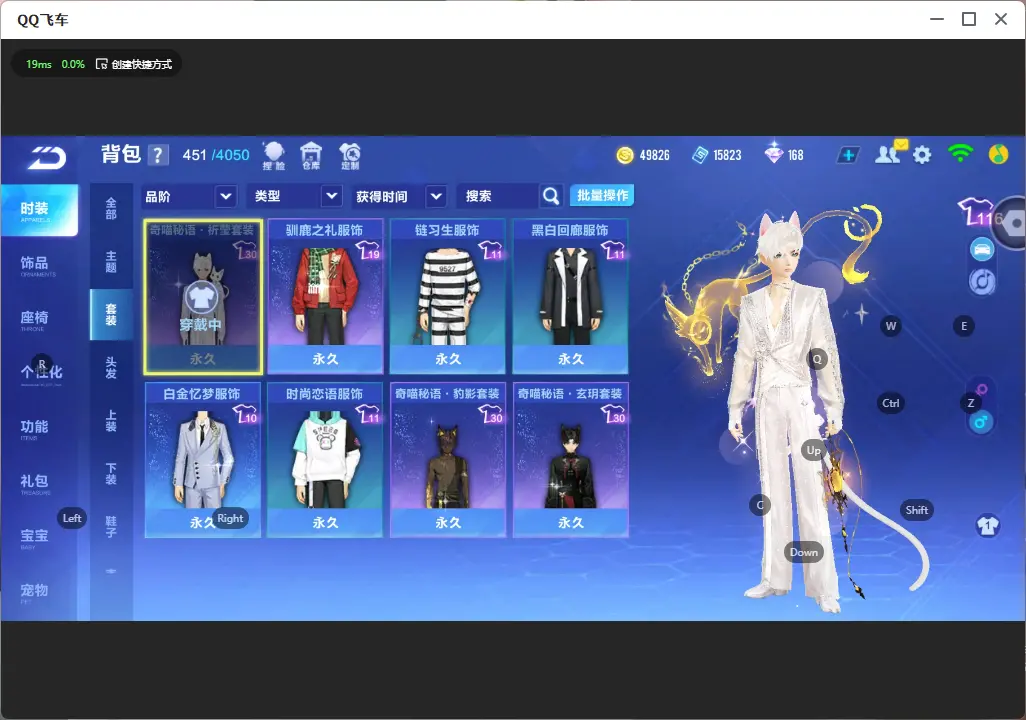
Task: Check the green Wi-Fi signal icon
Action: coord(960,154)
